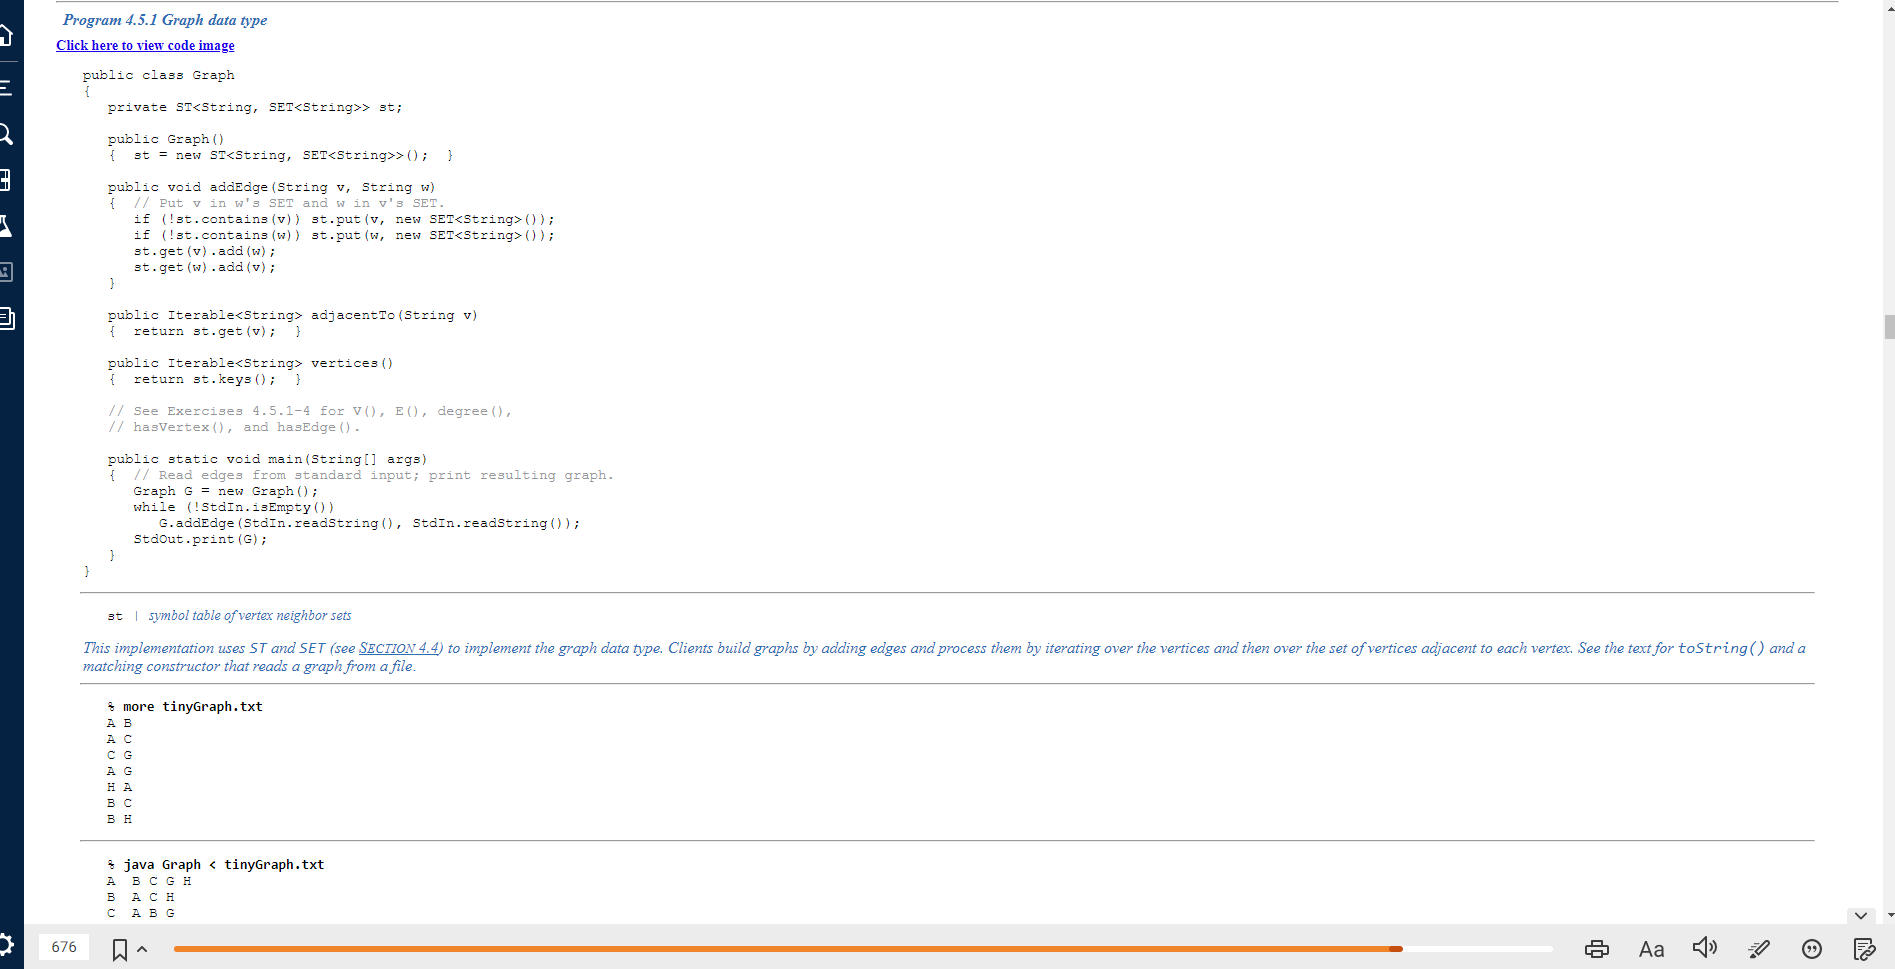Open the flashcards panel in the sidebar
The height and width of the screenshot is (969, 1895).
click(7, 180)
